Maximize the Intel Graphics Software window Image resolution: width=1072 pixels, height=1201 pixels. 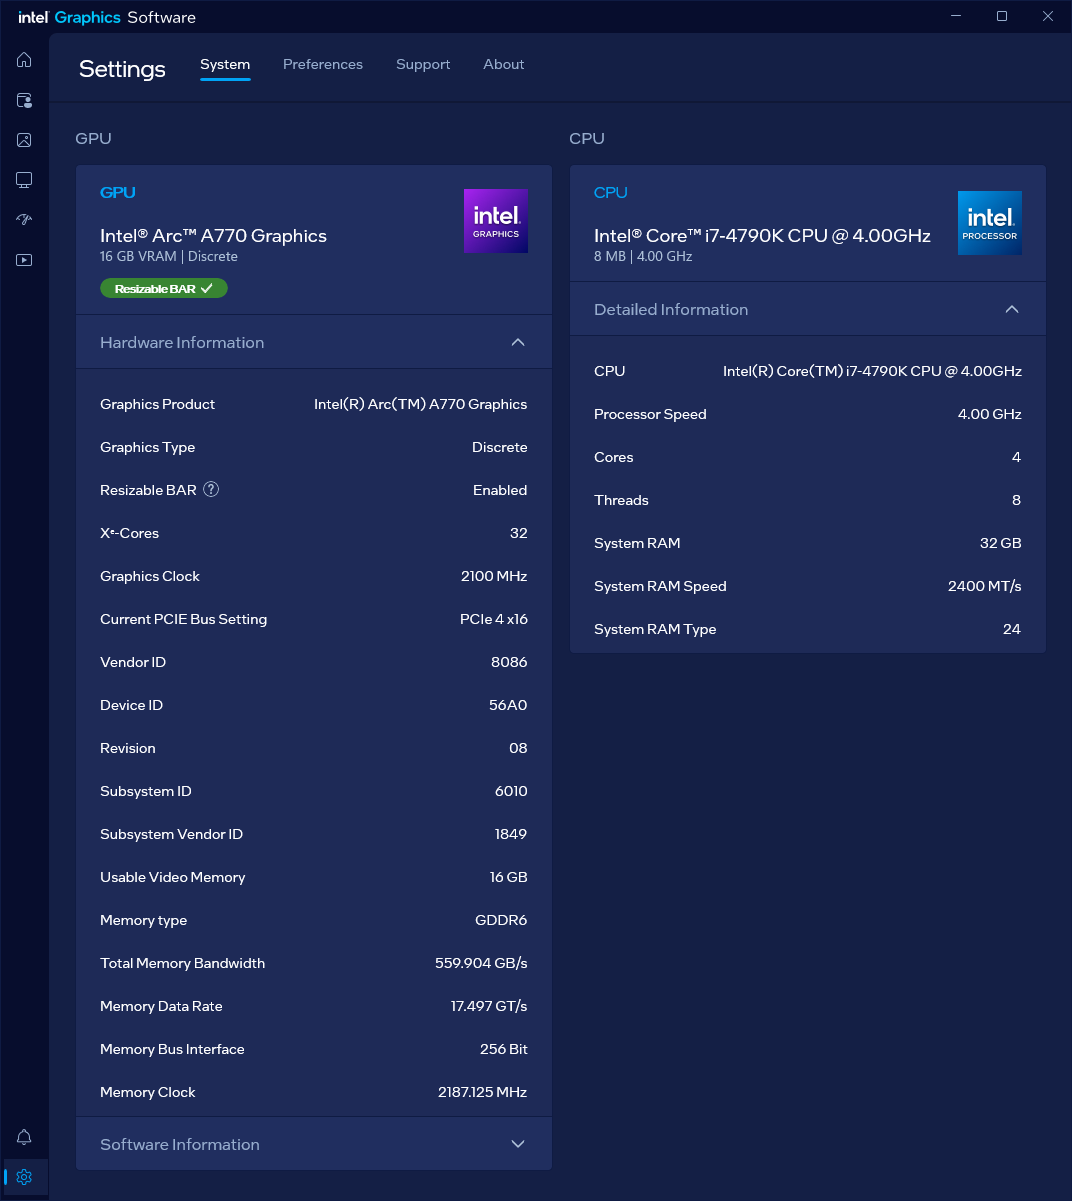[x=1001, y=16]
